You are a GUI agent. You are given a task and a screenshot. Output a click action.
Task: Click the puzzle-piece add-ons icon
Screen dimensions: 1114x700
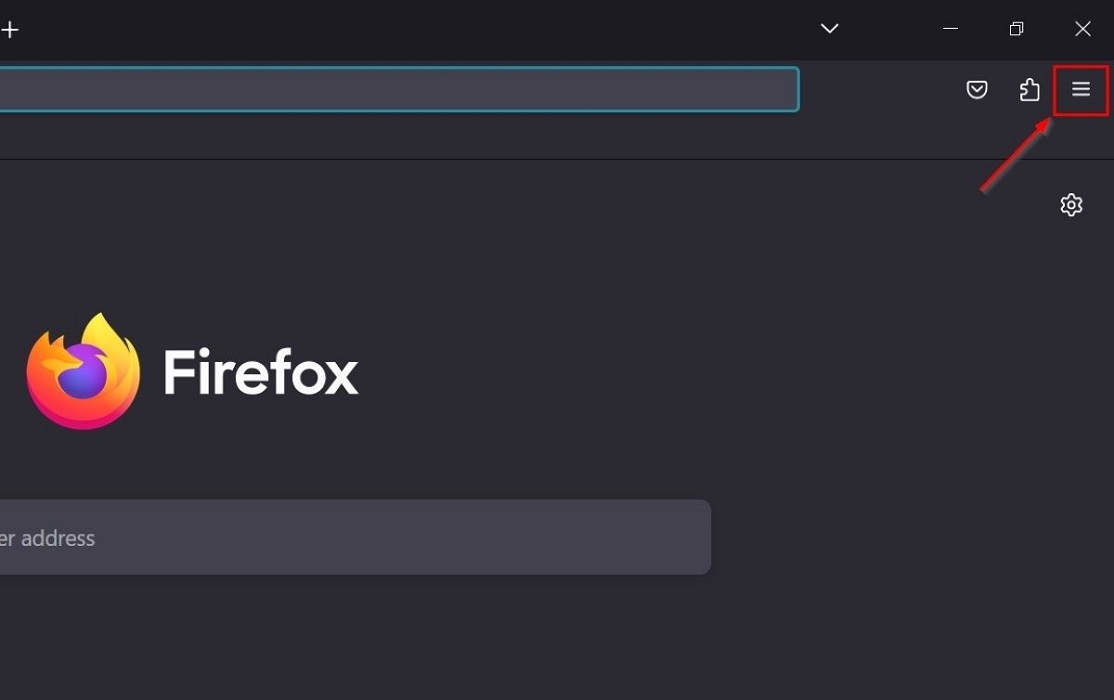[1029, 89]
